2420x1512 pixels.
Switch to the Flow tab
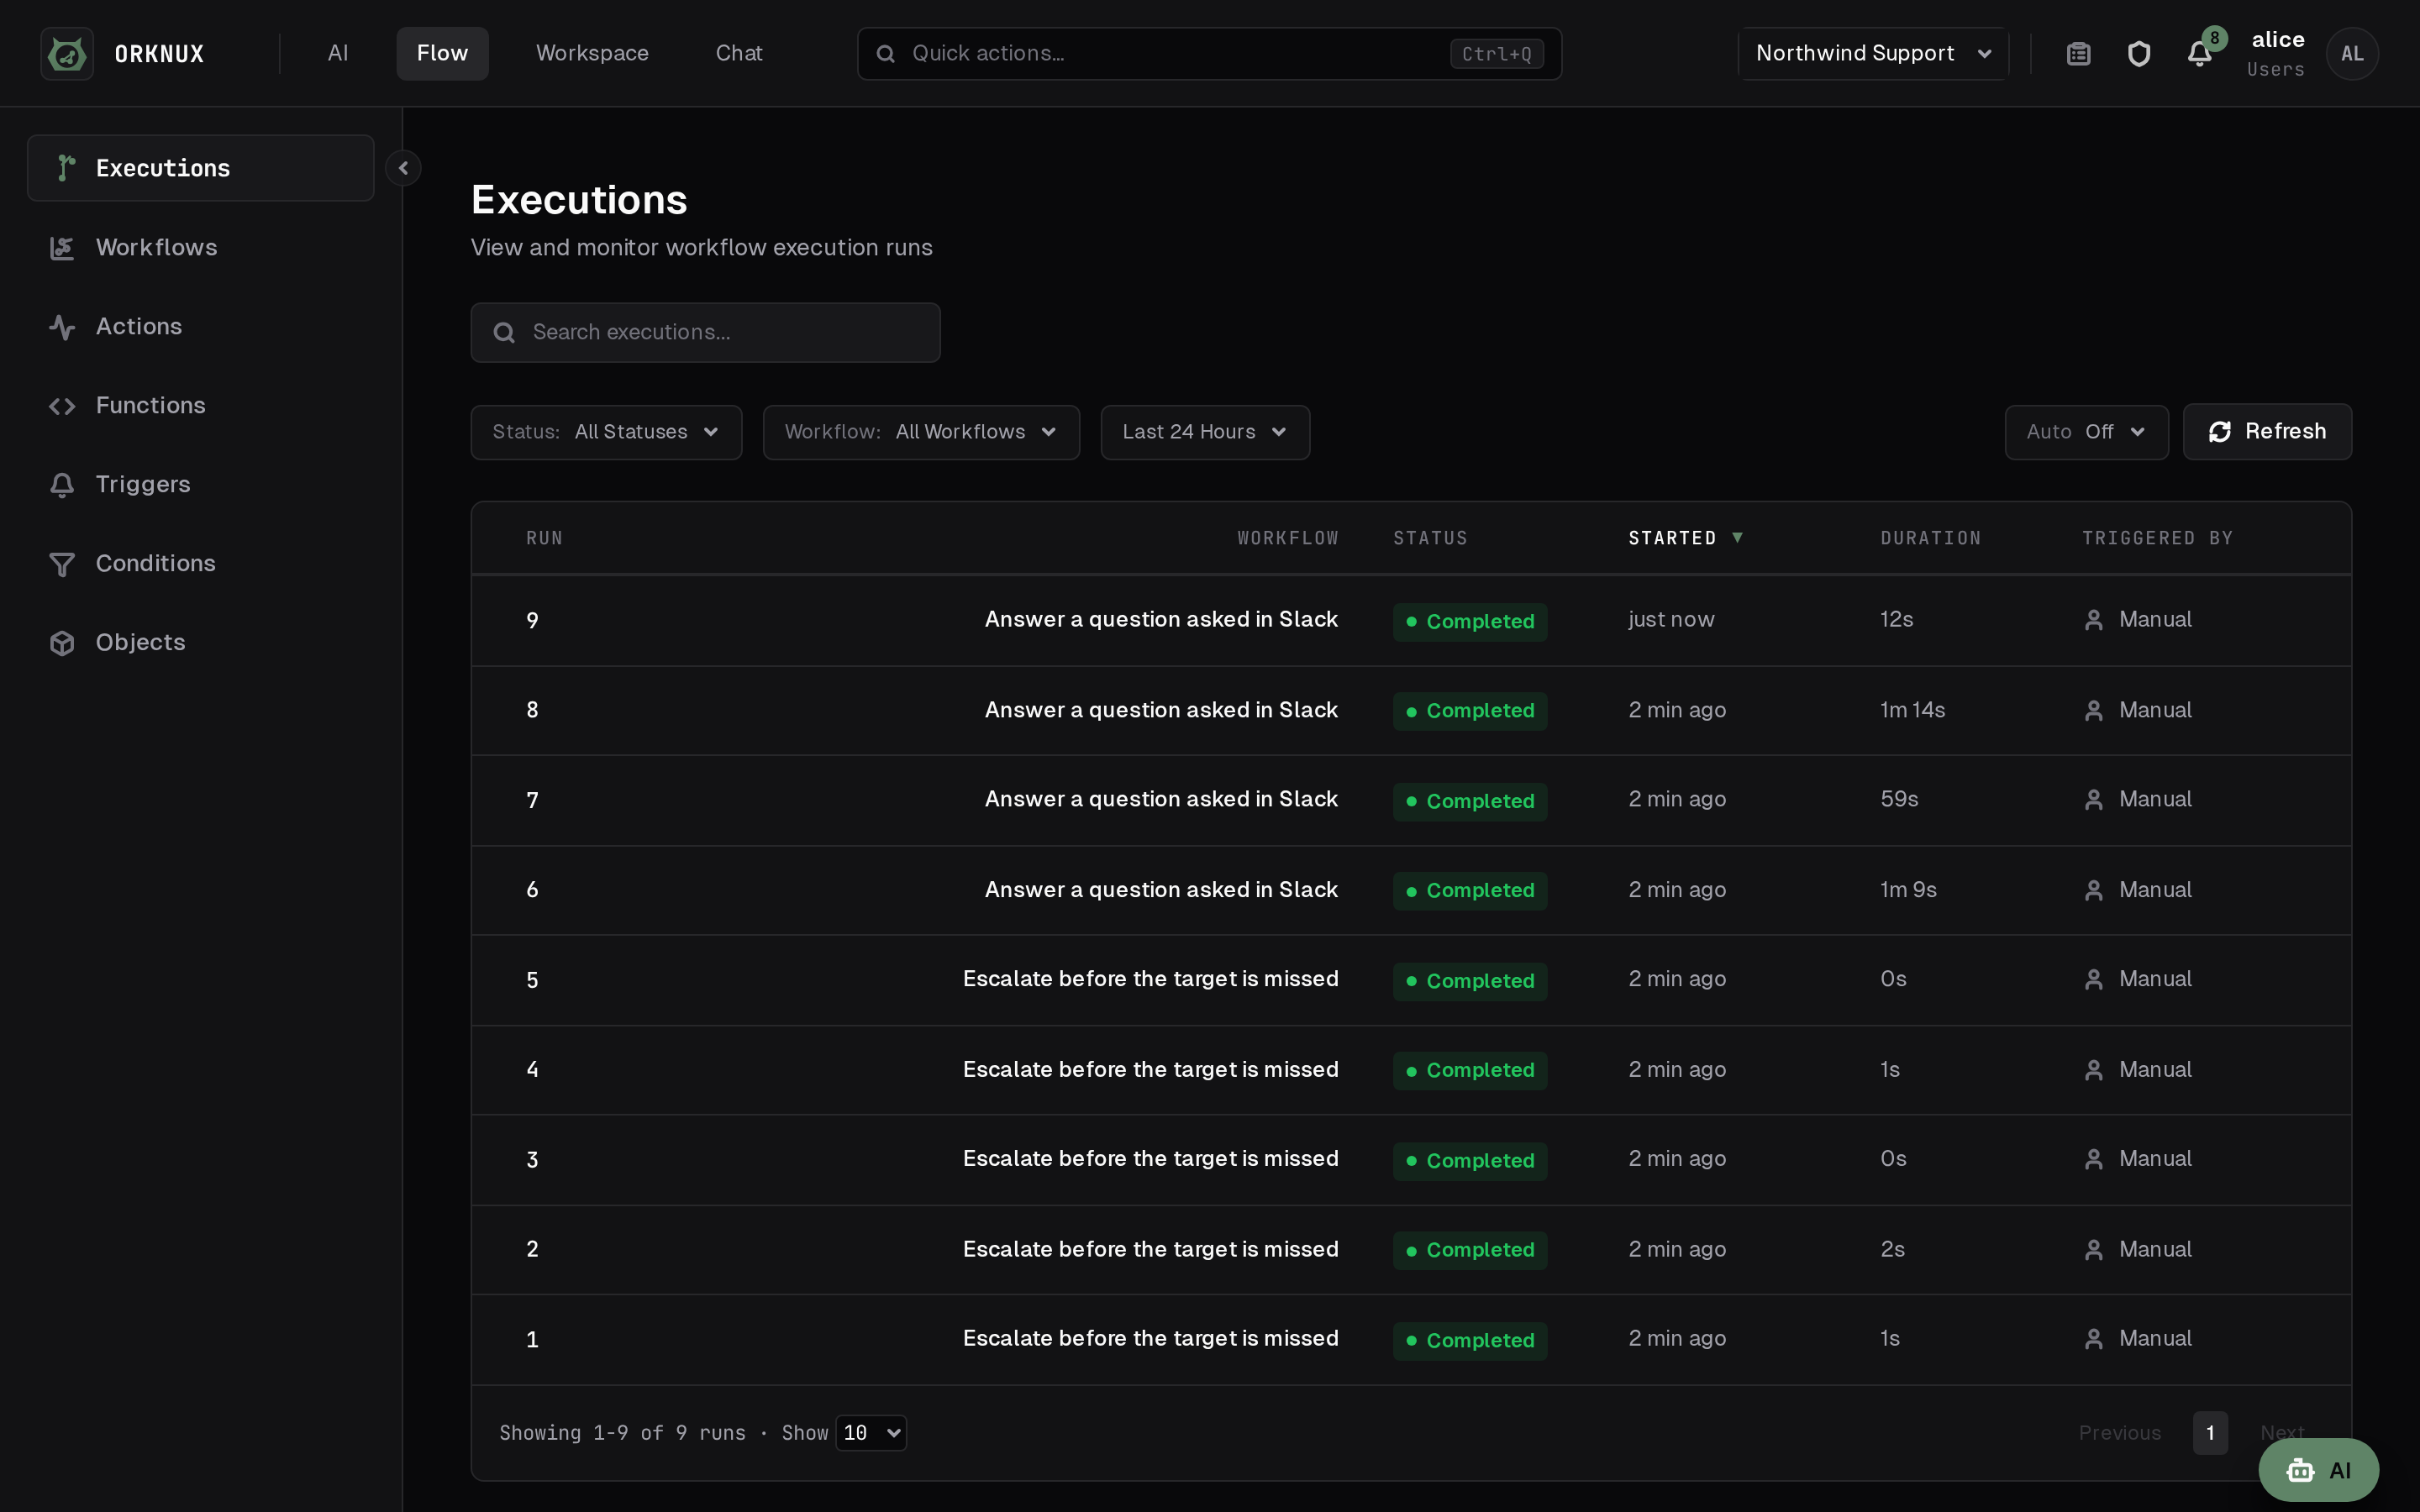[x=442, y=54]
